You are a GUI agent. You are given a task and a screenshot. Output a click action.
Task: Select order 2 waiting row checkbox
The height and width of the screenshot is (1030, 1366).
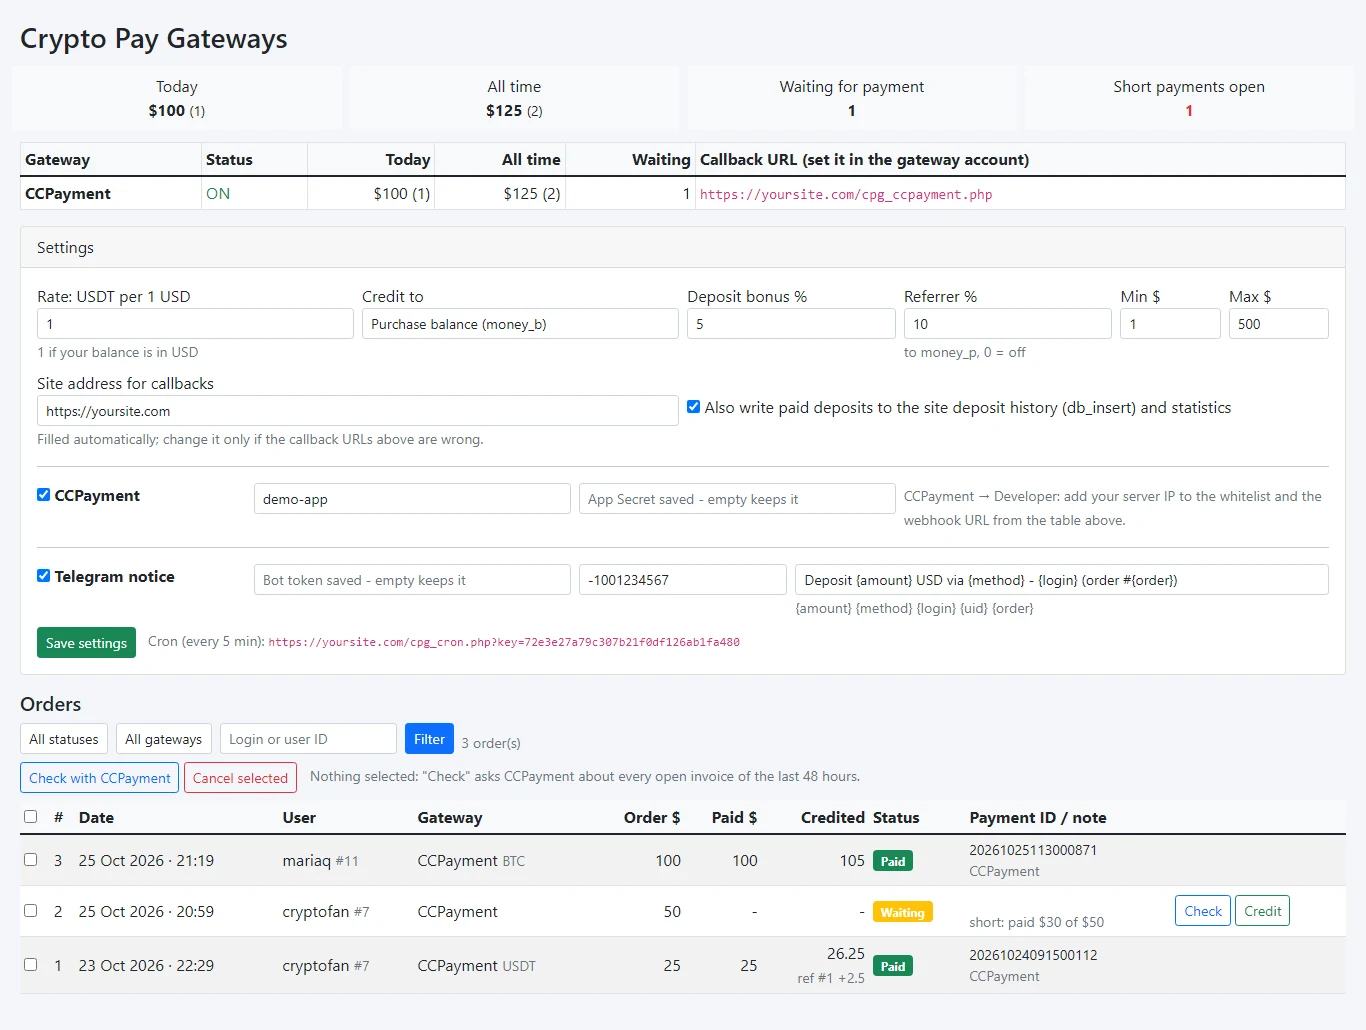click(31, 911)
